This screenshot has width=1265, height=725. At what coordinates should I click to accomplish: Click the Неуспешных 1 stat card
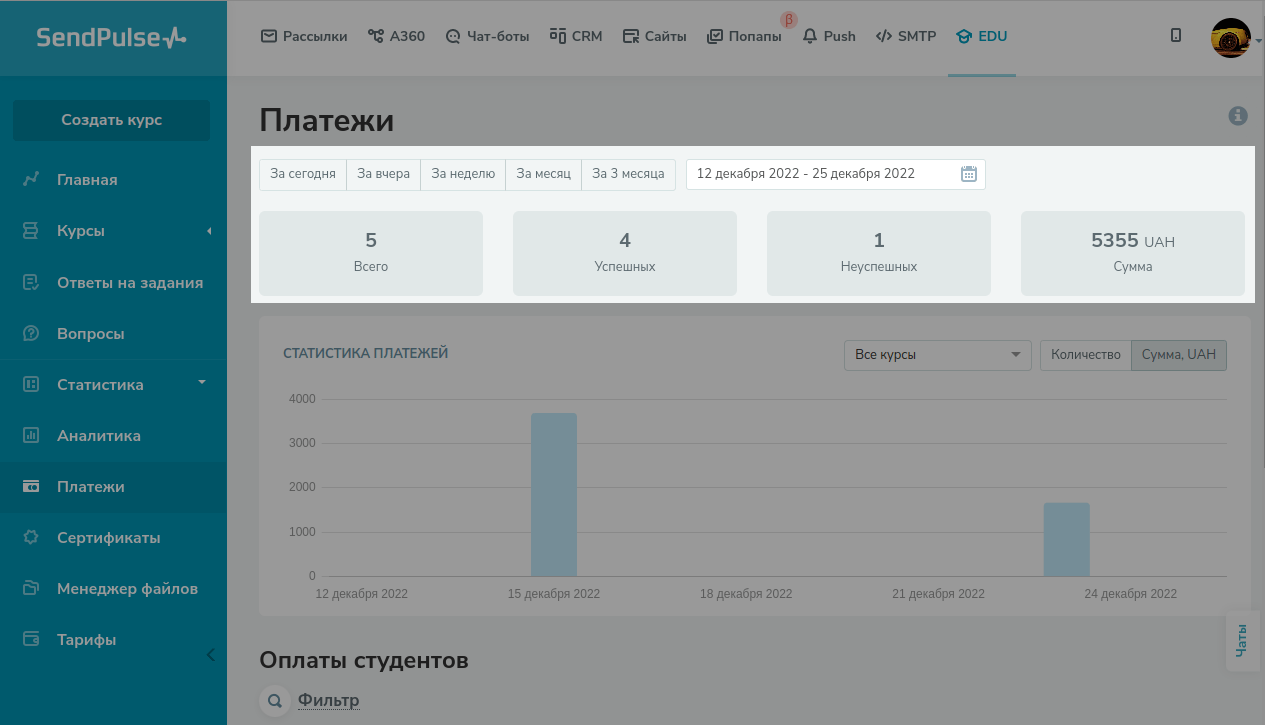[879, 253]
